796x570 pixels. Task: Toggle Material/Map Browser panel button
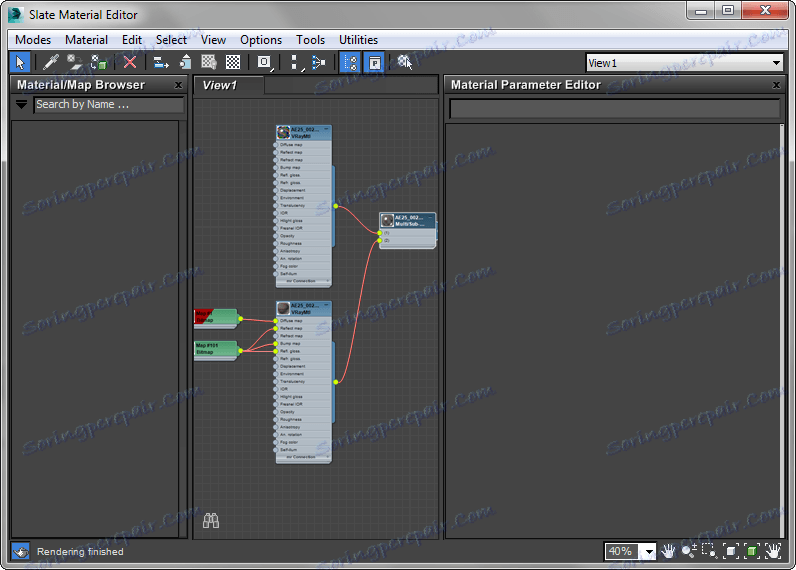pos(350,62)
